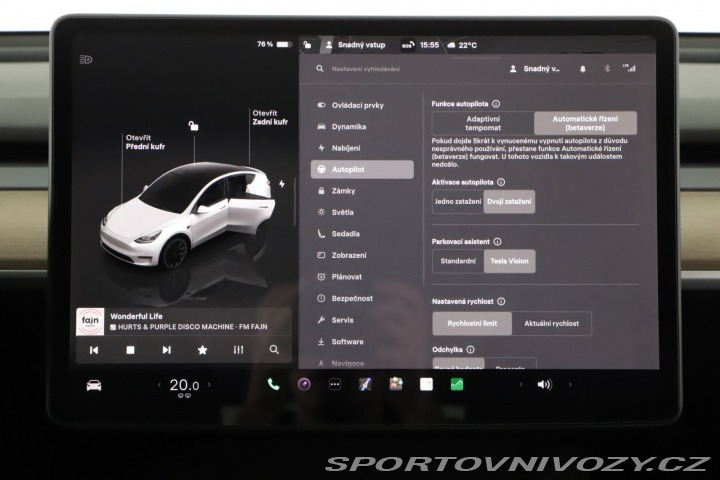Open the rear trunk (Zadní kufr)
Viewport: 720px width, 480px height.
pyautogui.click(x=270, y=118)
